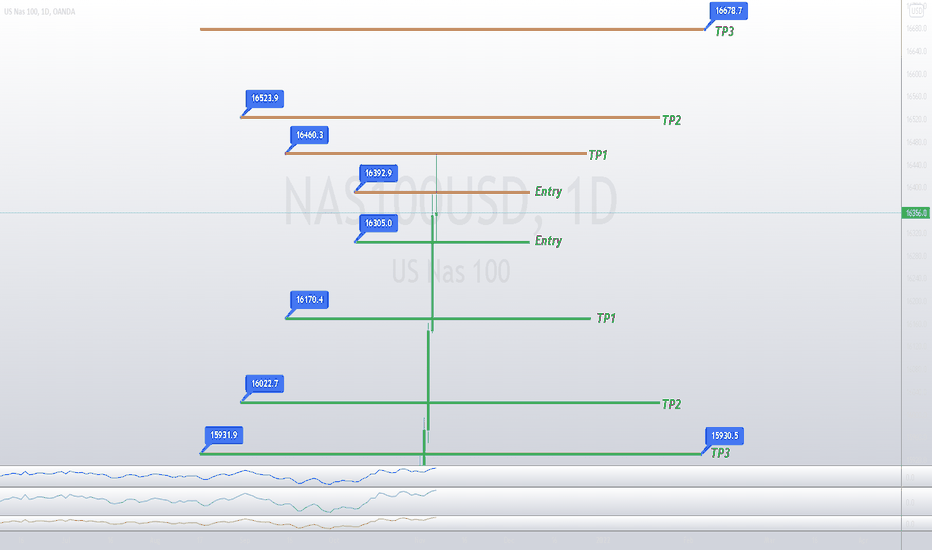
Task: Select the Entry label on 16305.0 line
Action: 548,241
